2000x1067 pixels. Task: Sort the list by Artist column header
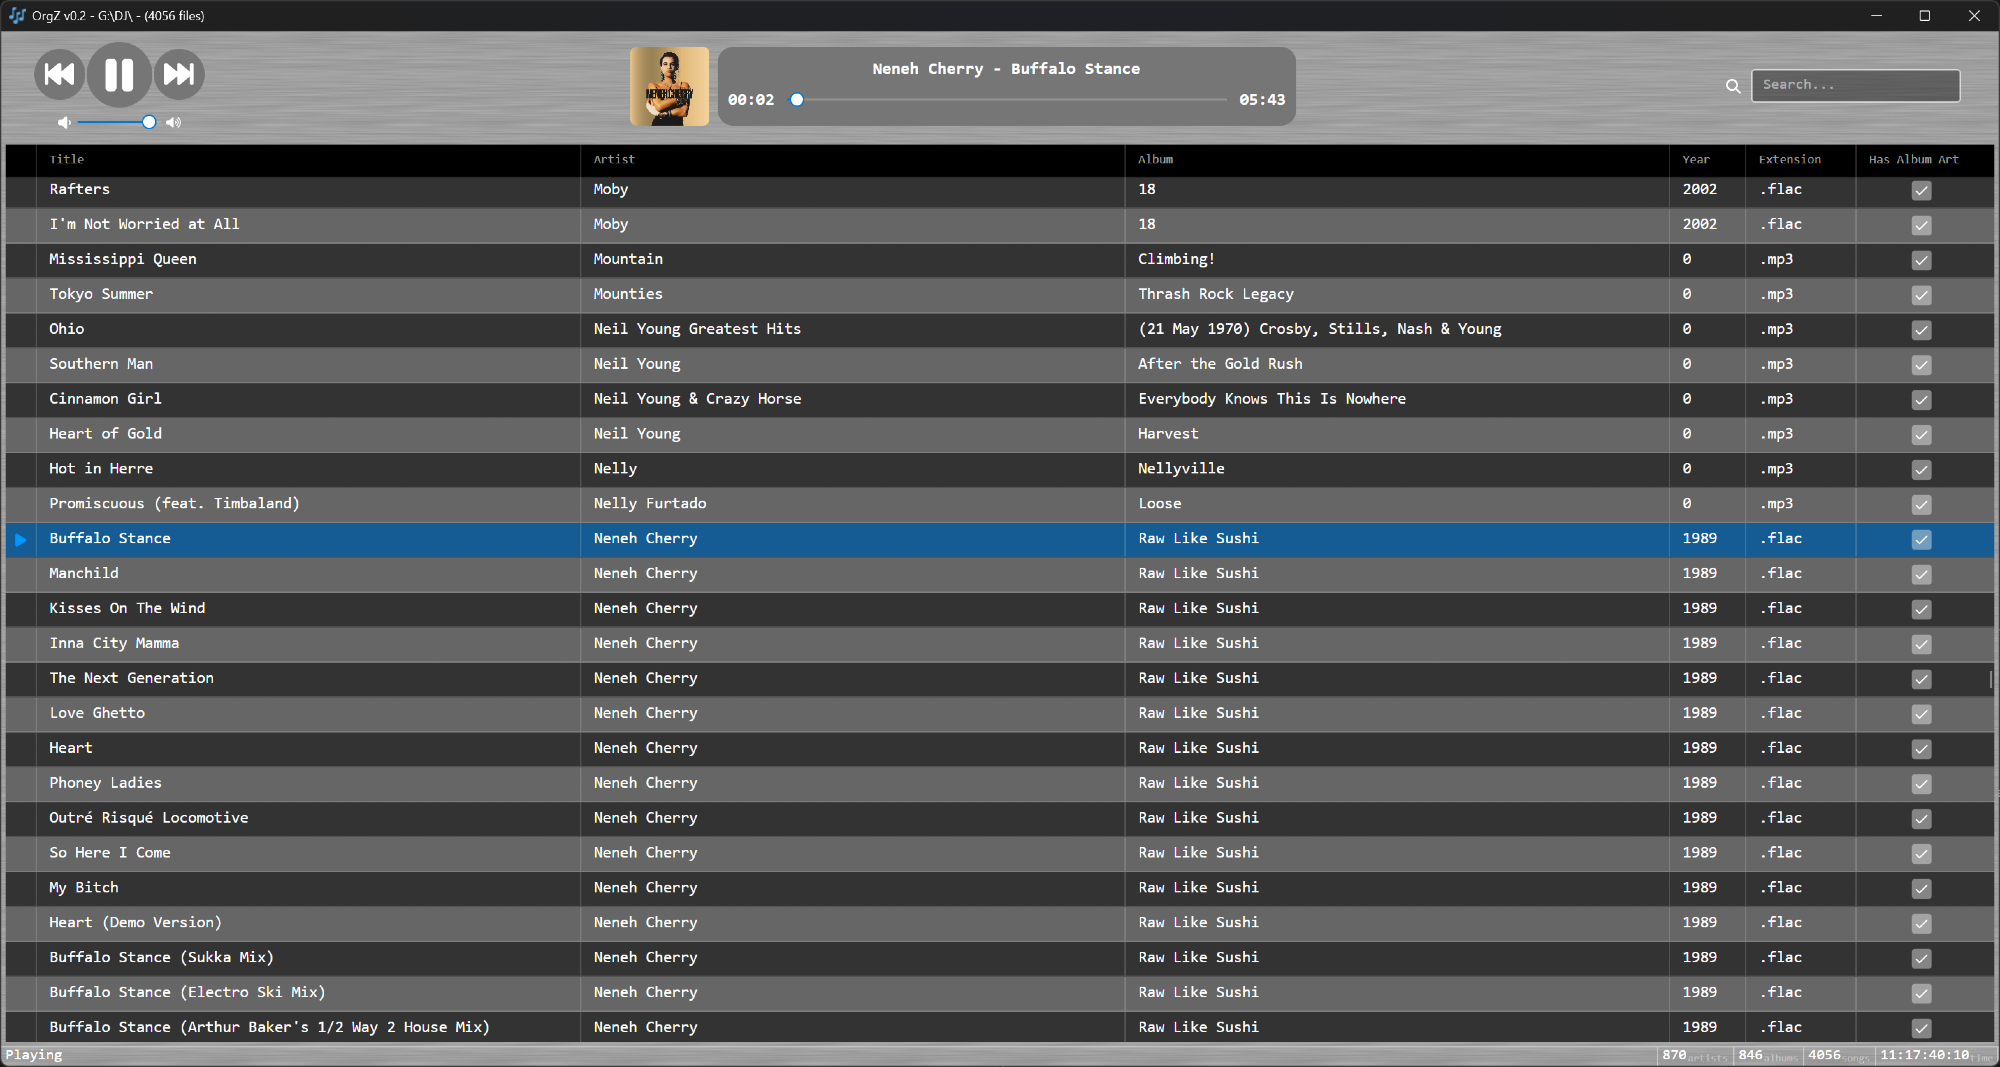(614, 159)
